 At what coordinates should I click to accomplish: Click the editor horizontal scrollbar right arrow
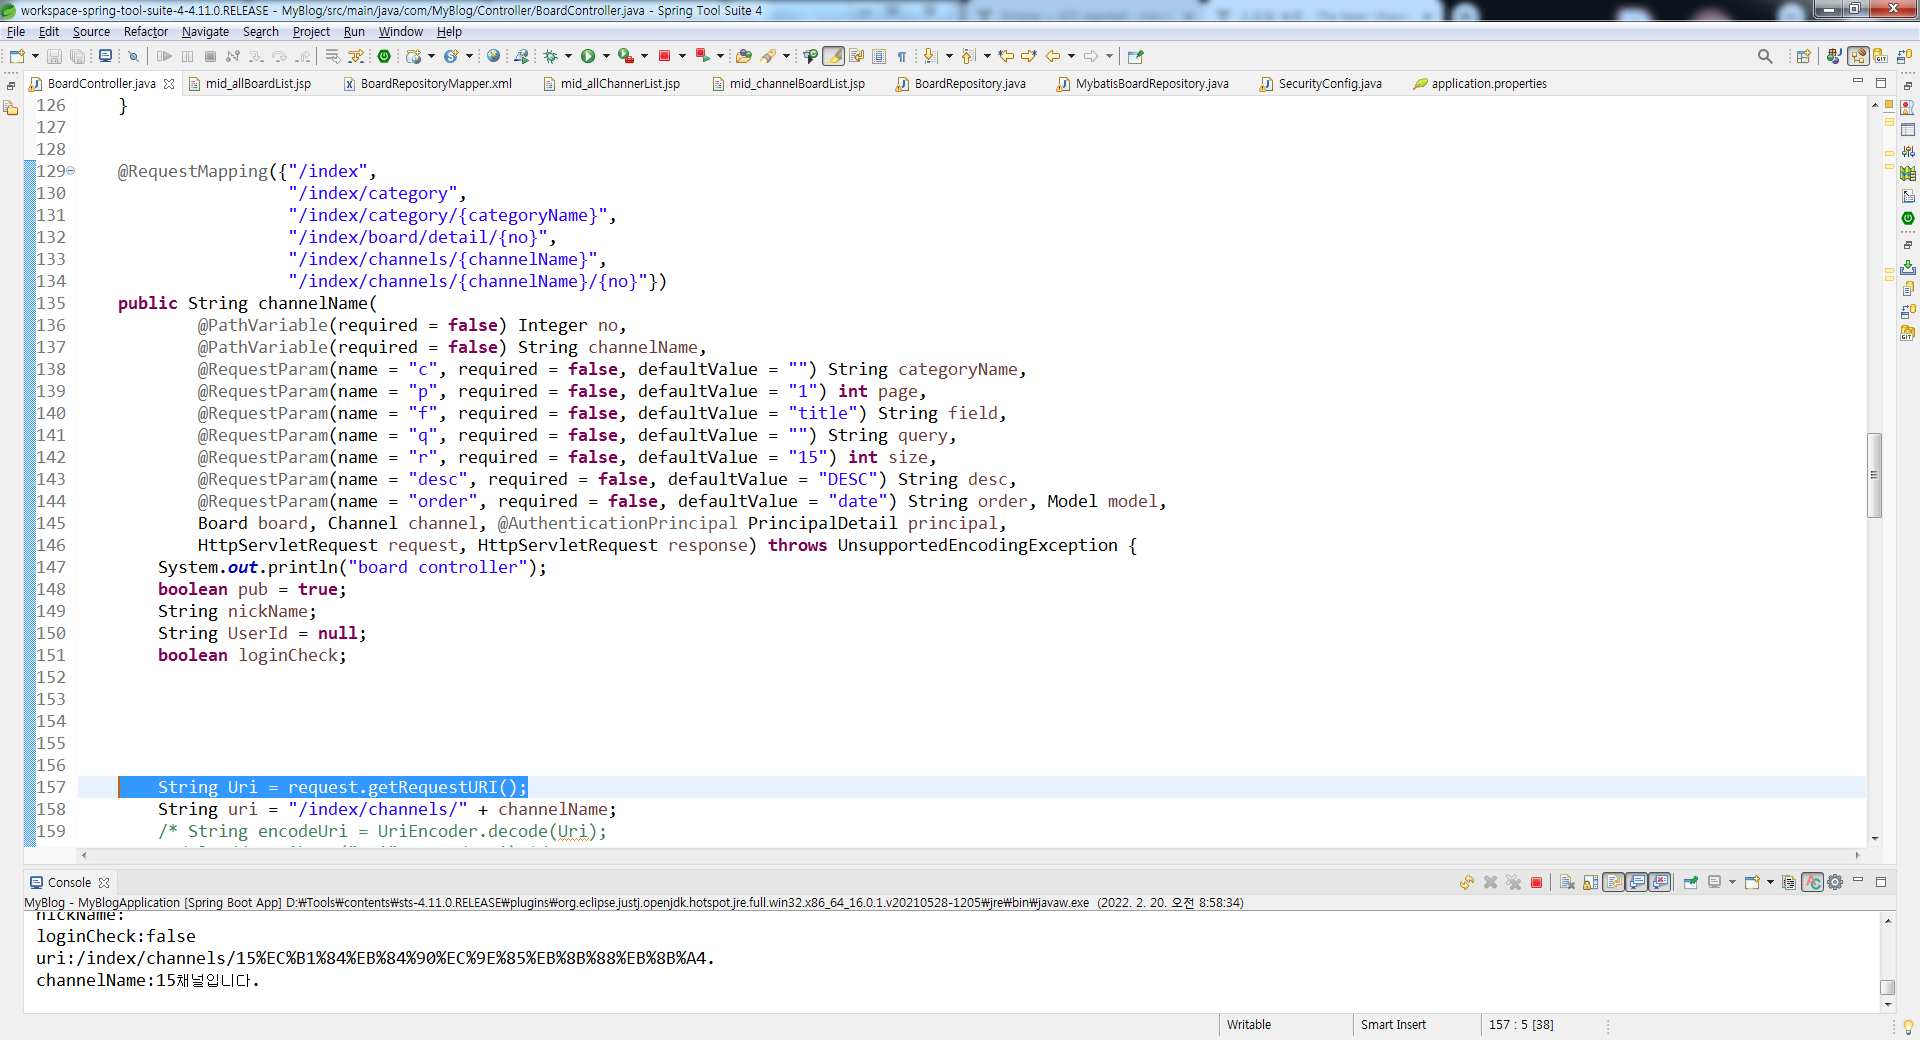click(x=1858, y=855)
